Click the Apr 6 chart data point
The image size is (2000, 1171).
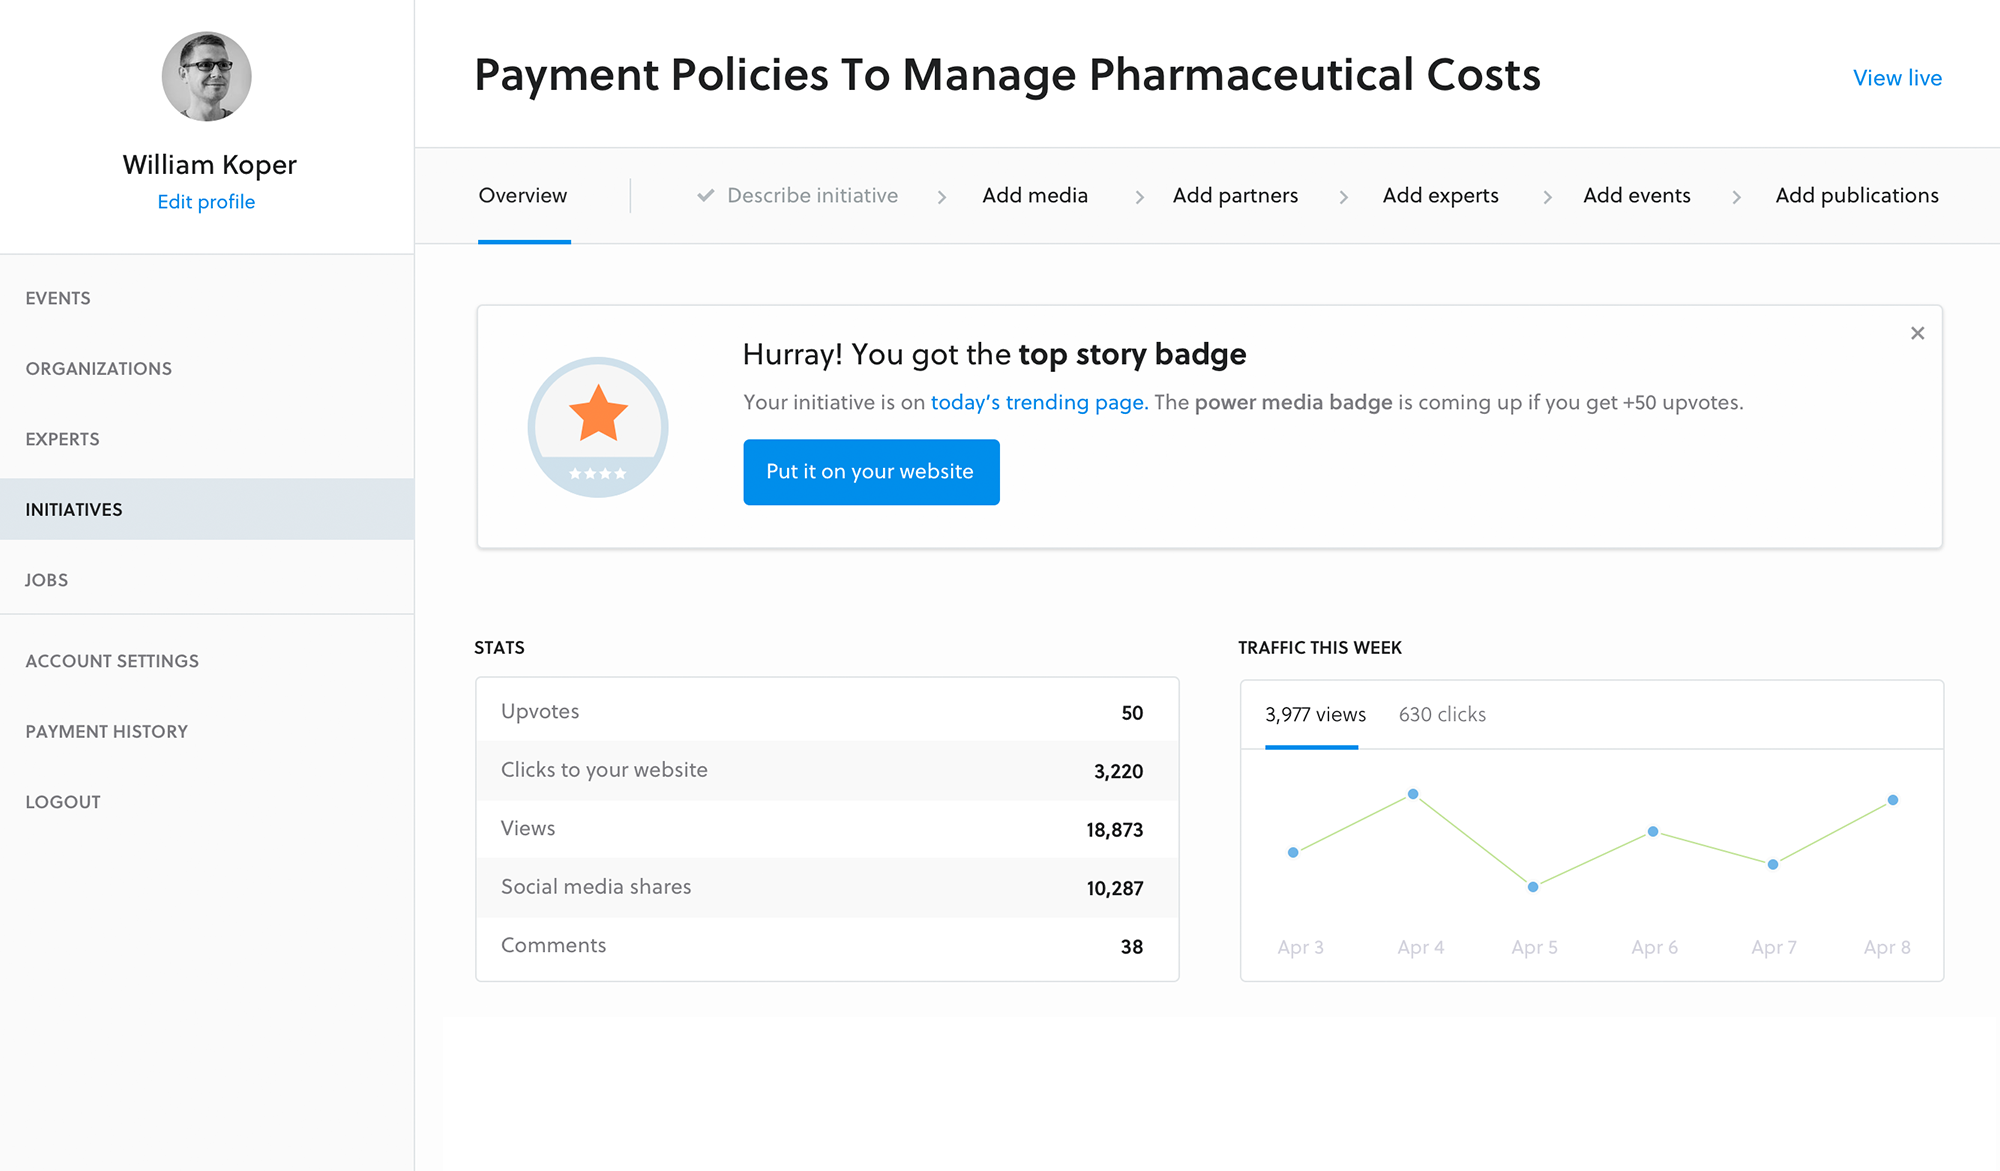pyautogui.click(x=1653, y=831)
